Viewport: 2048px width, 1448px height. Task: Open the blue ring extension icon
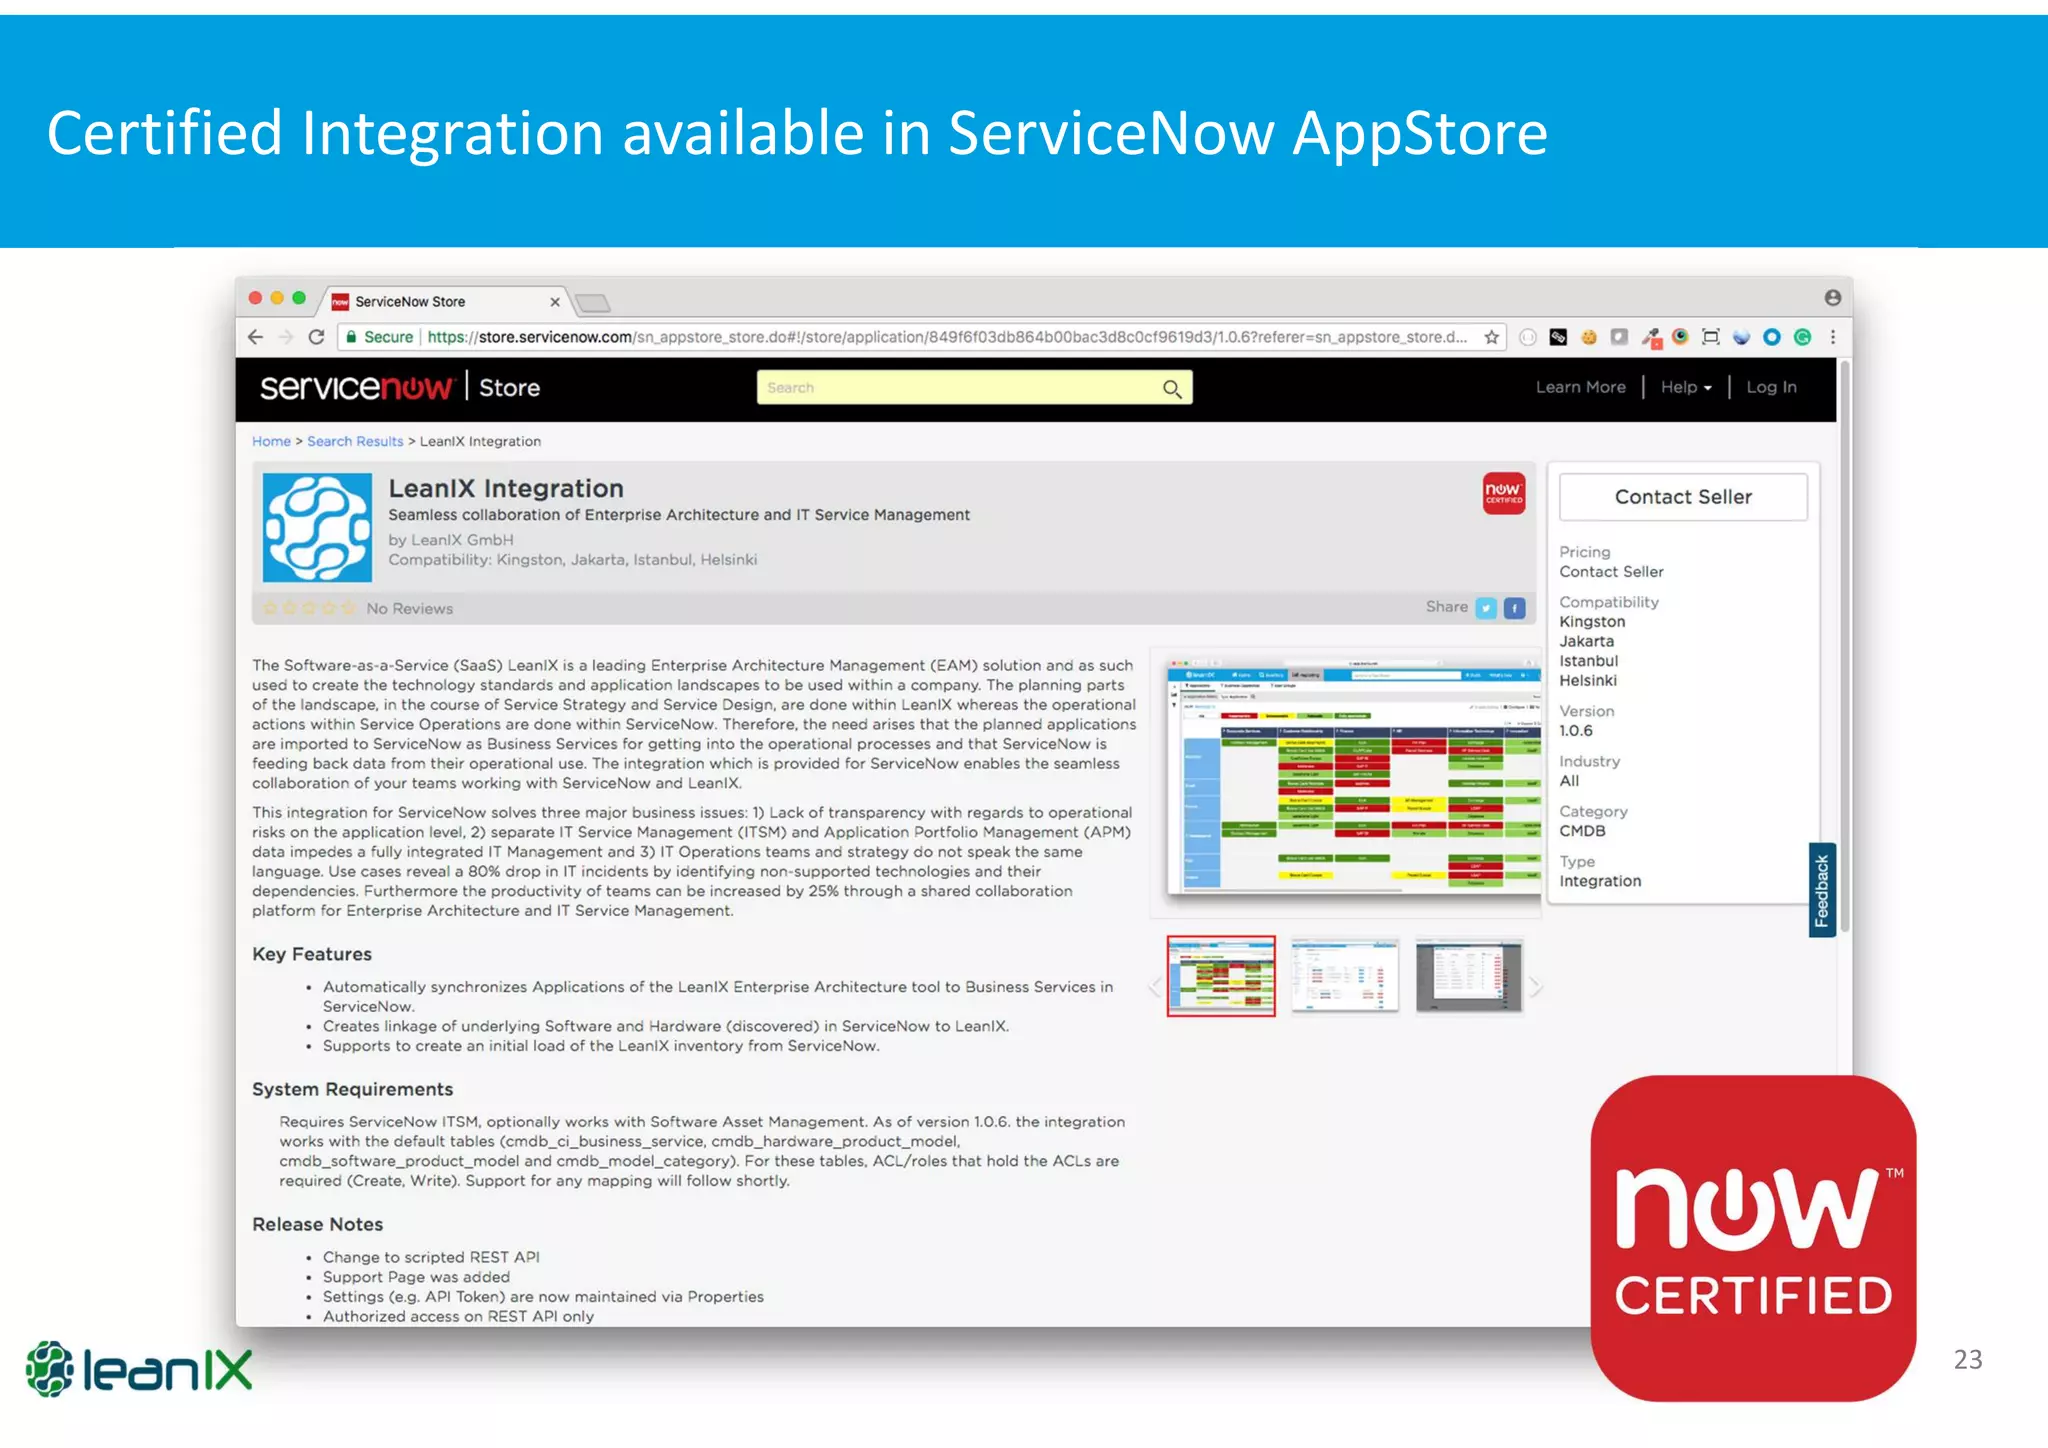[1772, 337]
